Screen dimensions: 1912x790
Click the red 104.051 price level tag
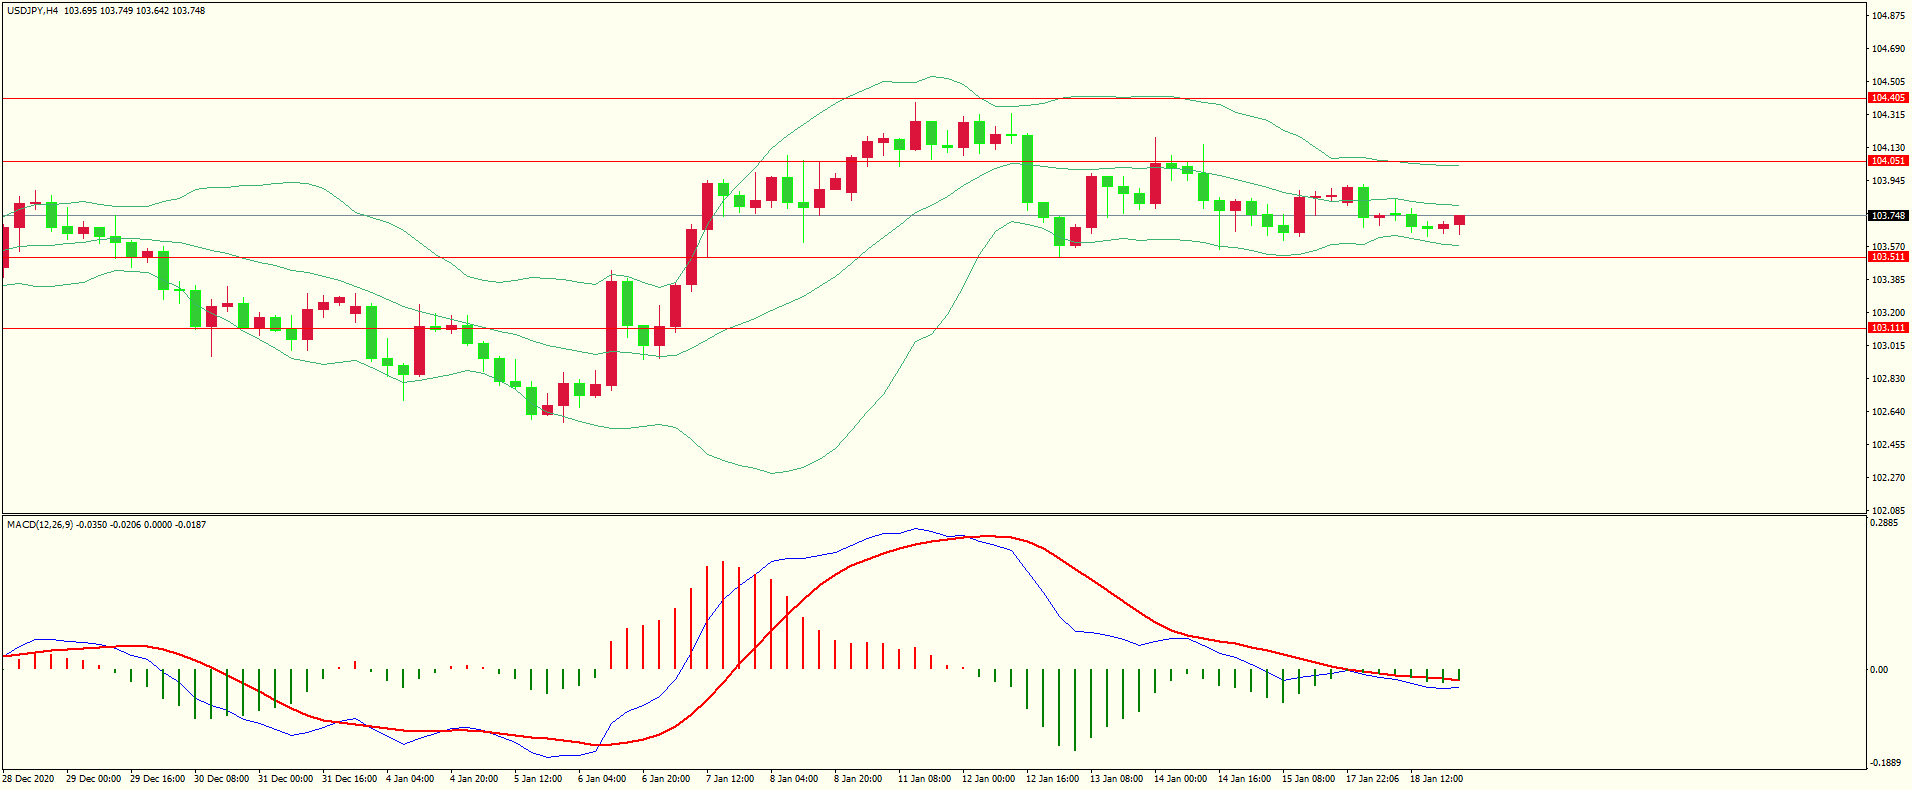point(1888,161)
